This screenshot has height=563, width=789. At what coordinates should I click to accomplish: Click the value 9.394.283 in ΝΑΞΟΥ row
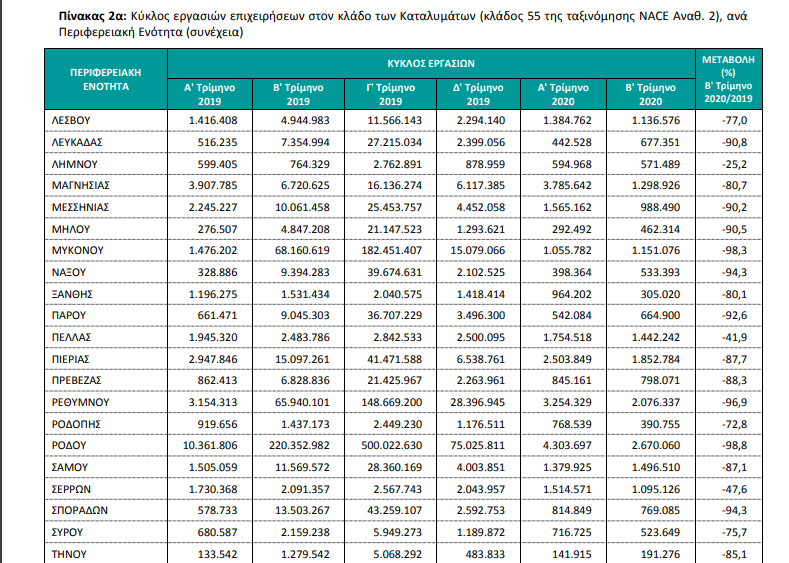305,273
